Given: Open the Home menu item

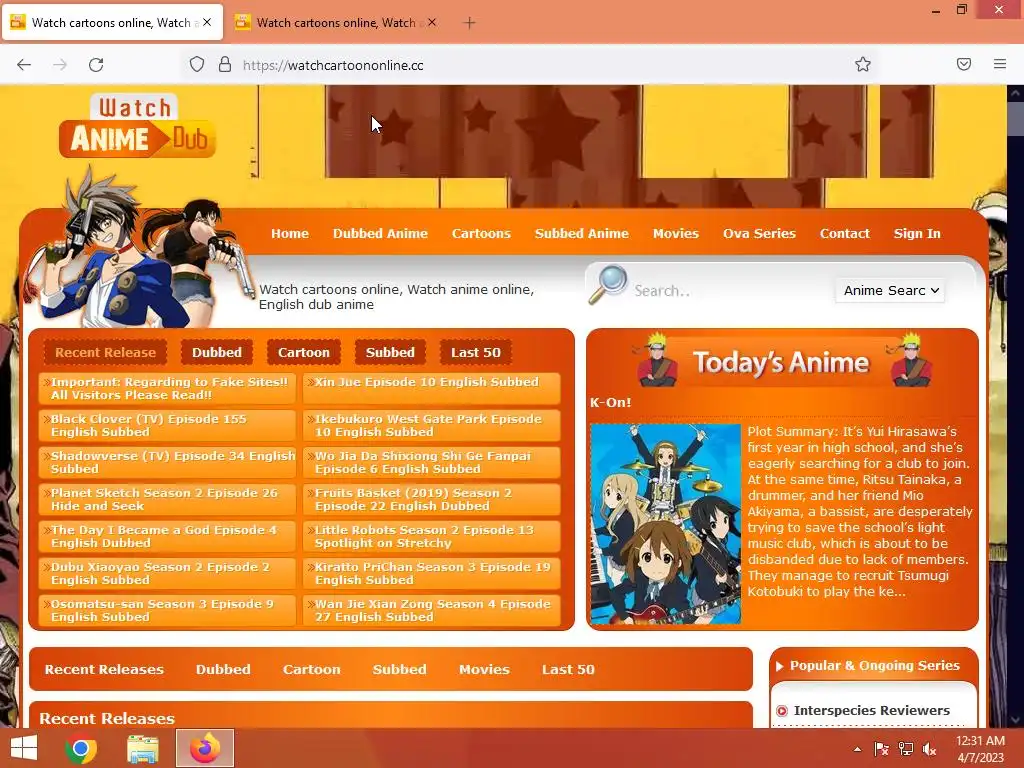Looking at the screenshot, I should click(290, 233).
